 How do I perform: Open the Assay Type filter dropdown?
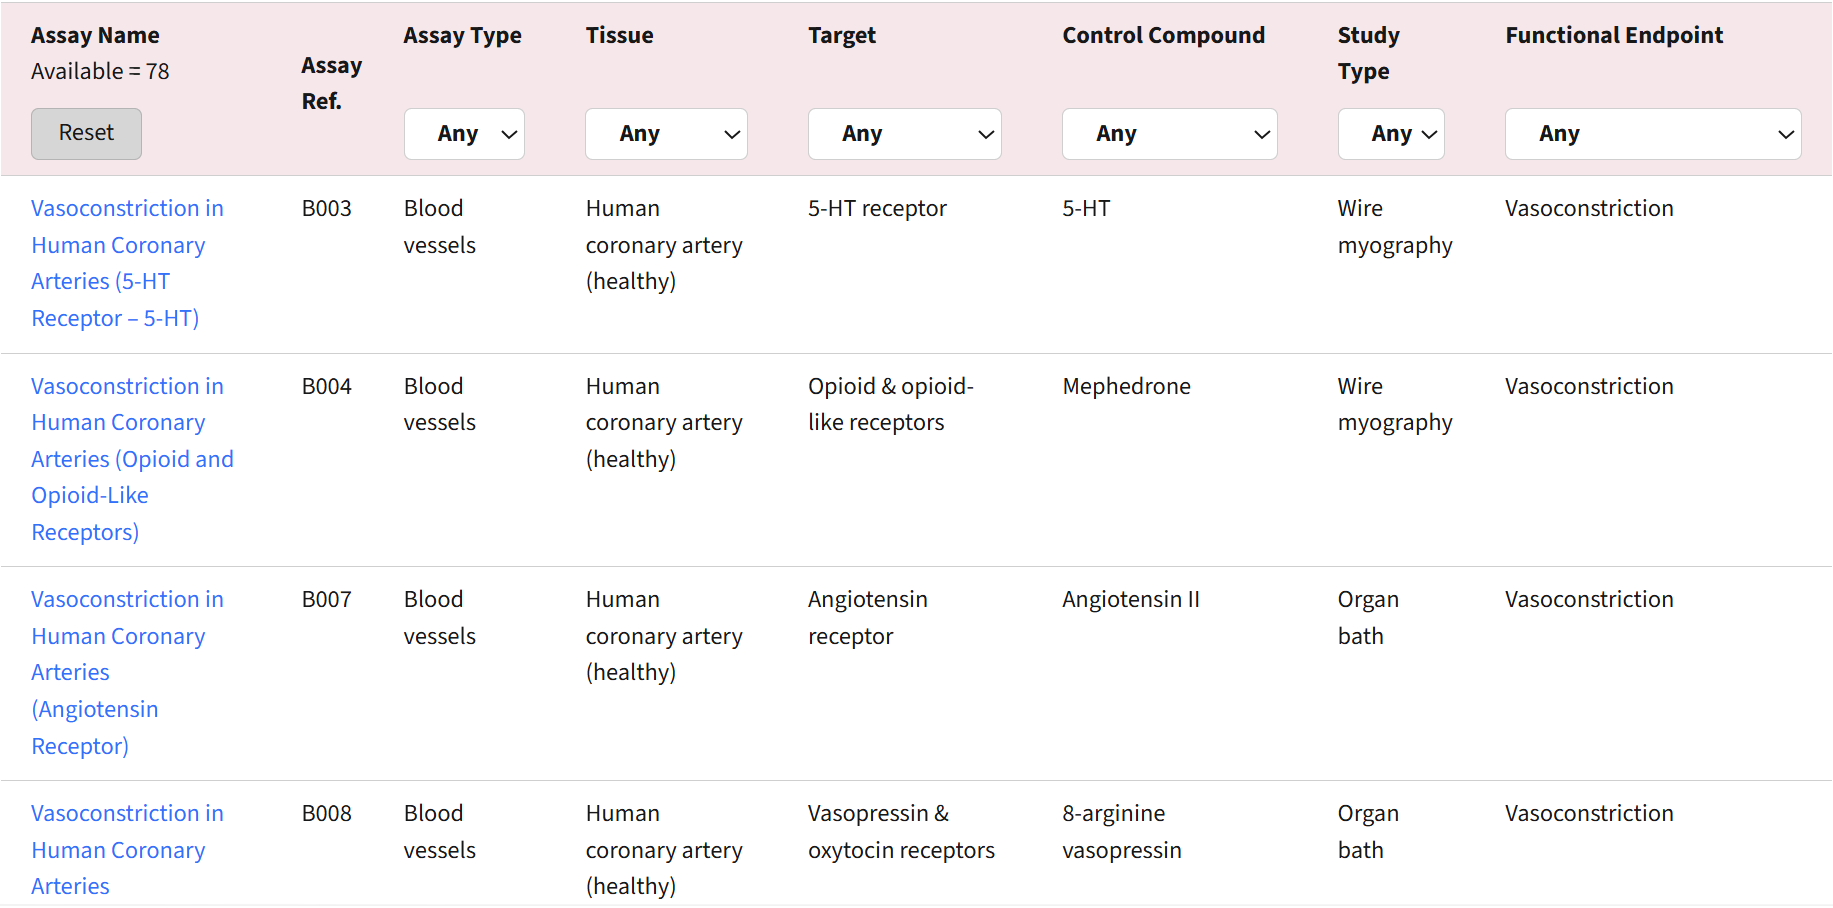[x=464, y=134]
